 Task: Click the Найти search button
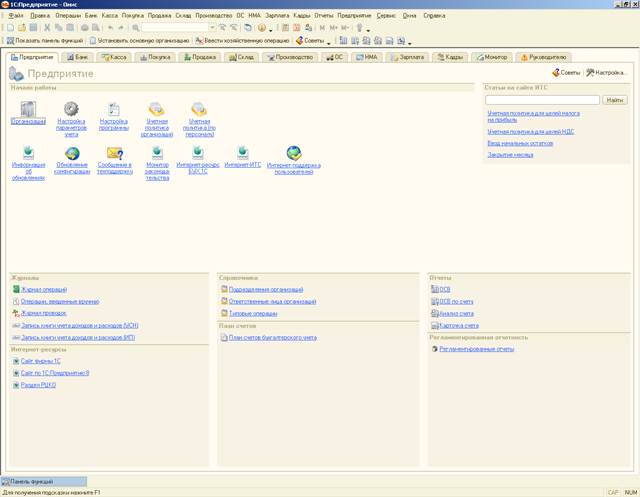point(615,100)
